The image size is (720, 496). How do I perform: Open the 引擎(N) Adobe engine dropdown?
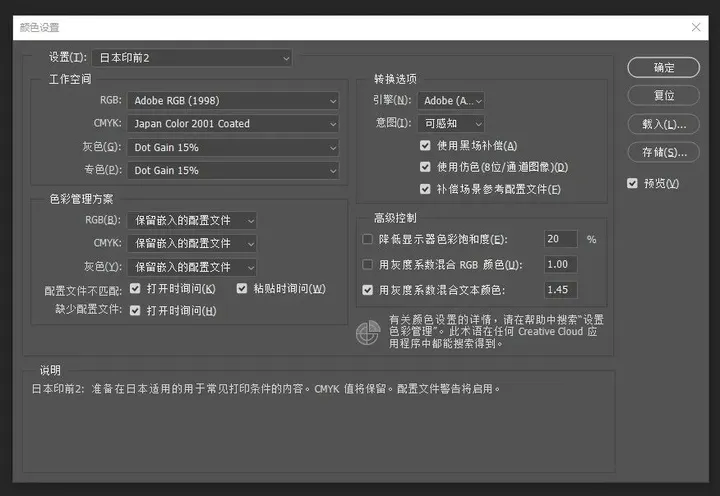(451, 101)
